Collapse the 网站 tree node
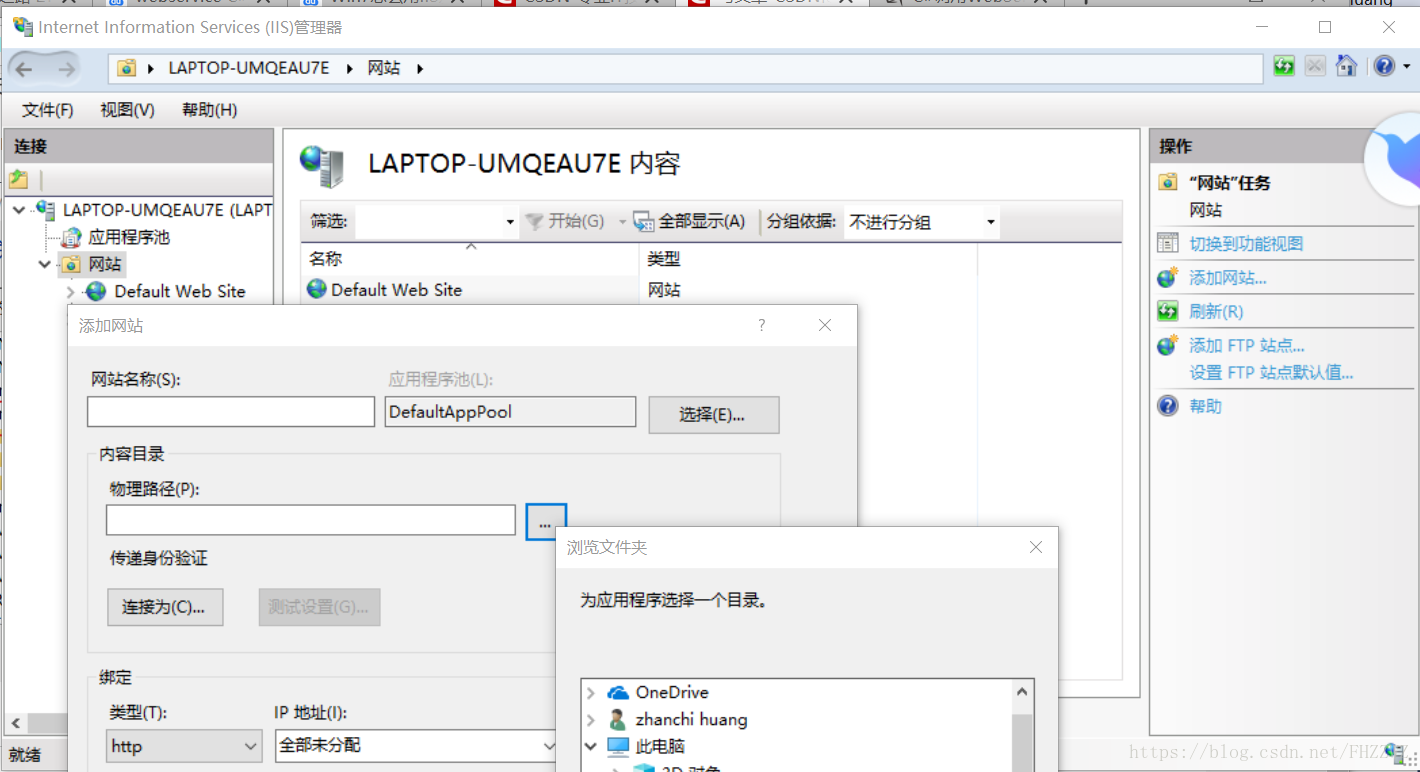 point(45,264)
